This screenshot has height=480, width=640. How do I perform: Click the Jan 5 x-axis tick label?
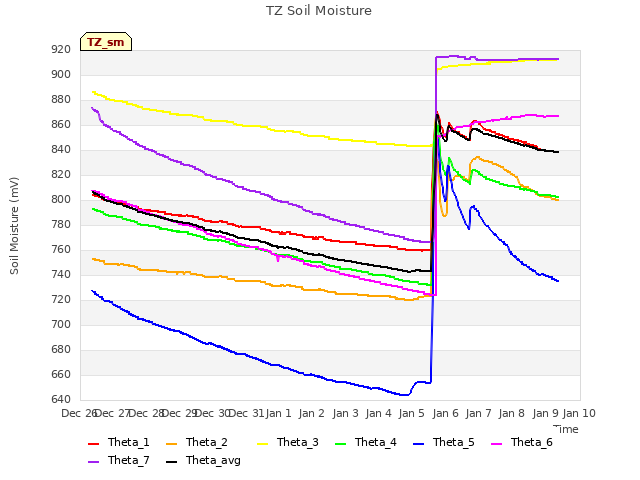coord(412,413)
